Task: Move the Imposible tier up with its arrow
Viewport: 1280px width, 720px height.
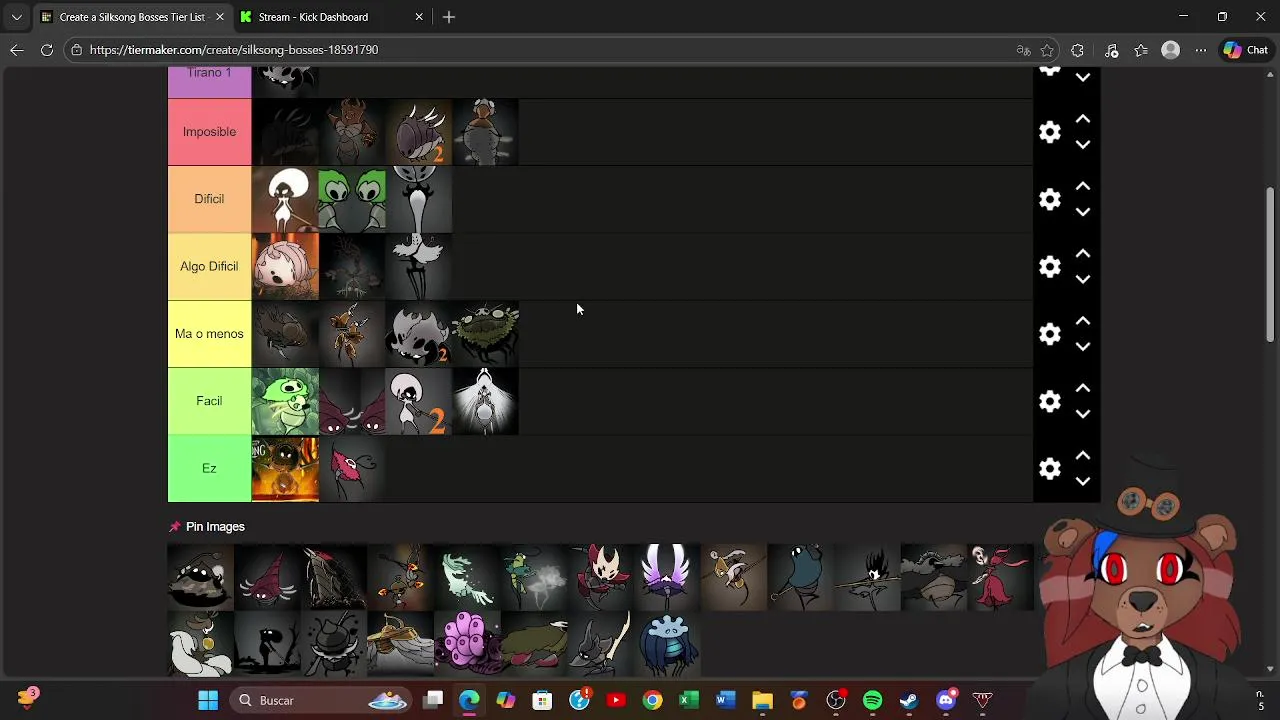Action: (1082, 119)
